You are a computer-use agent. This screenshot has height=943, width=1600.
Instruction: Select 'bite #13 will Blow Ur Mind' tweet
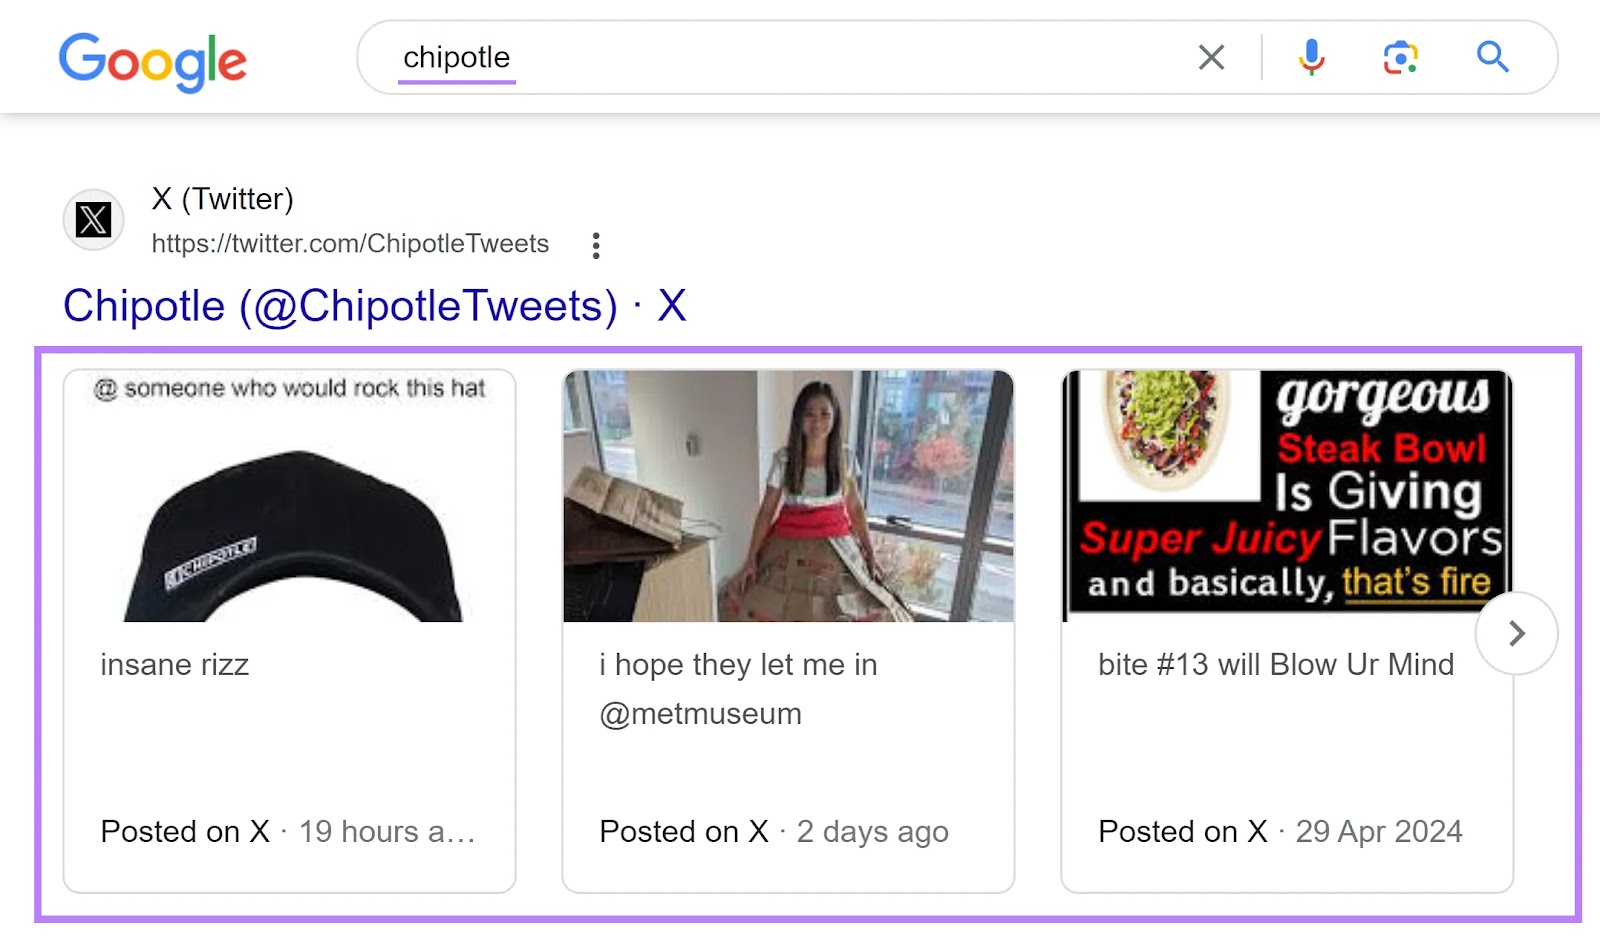pos(1275,664)
